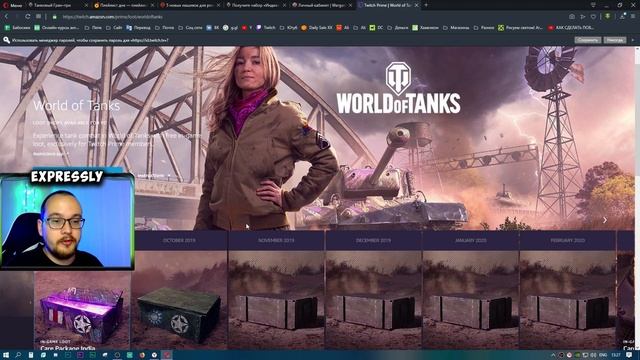Screen dimensions: 640x360
Task: Go back using the browser back arrow
Action: 7,17
